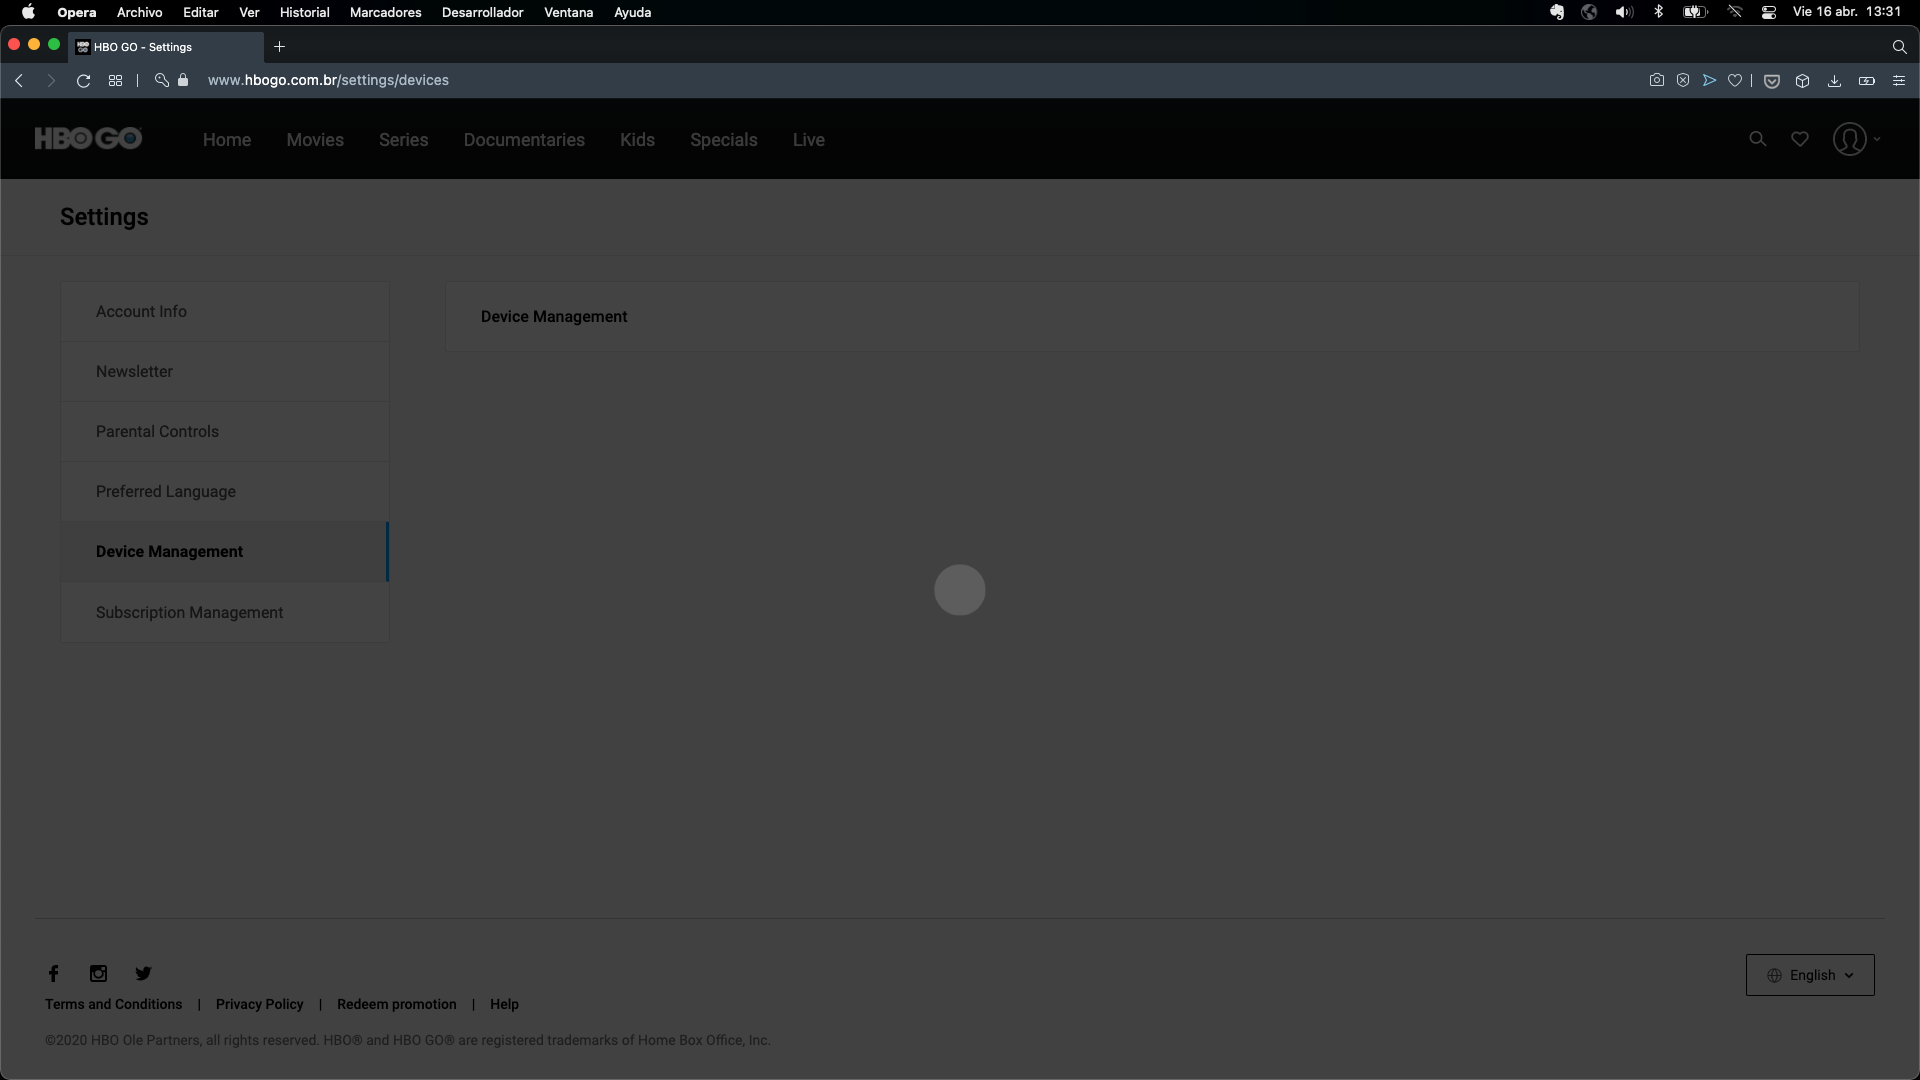Switch to the Kids section
This screenshot has height=1080, width=1920.
pyautogui.click(x=637, y=139)
